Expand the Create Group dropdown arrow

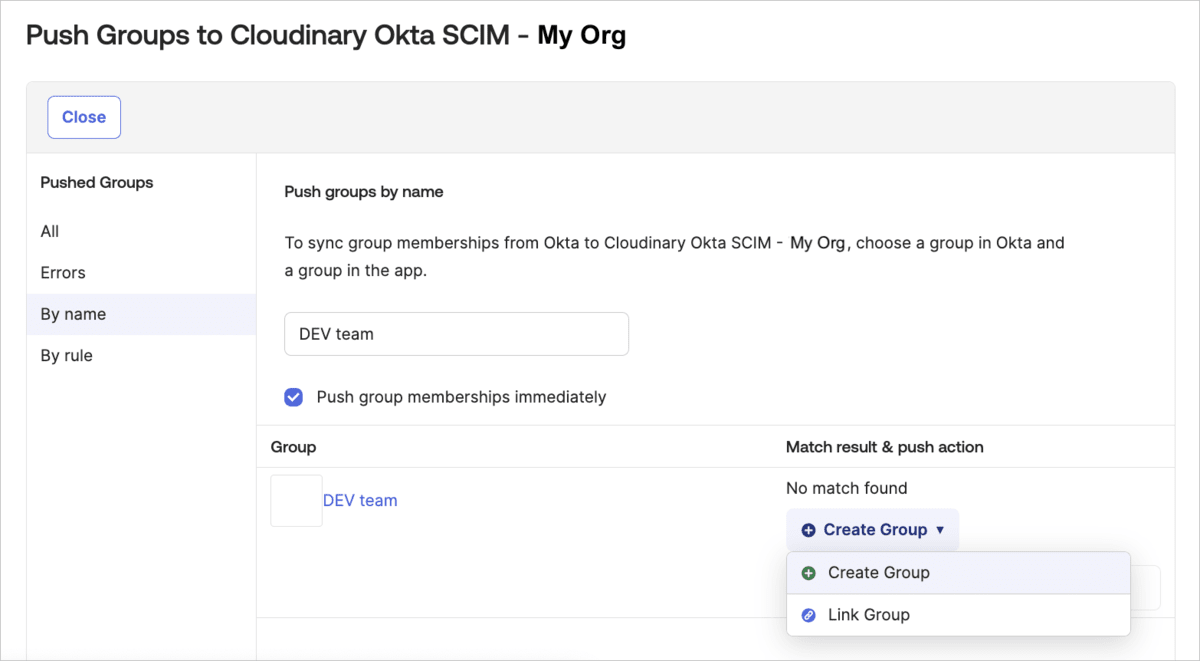click(x=940, y=530)
